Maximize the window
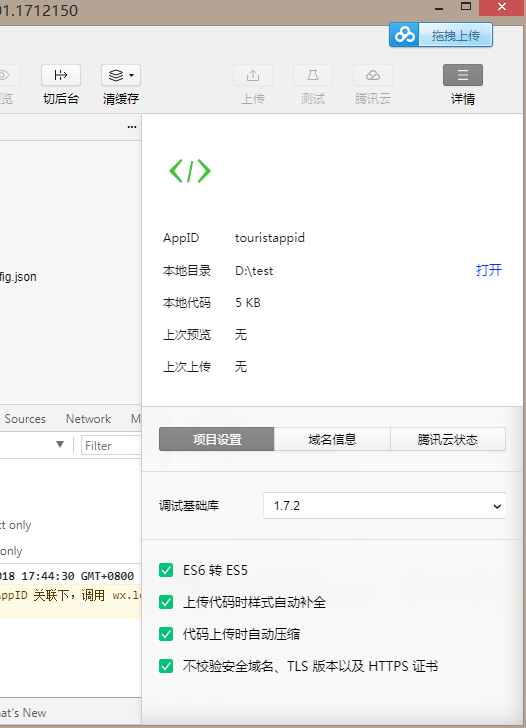526x728 pixels. pos(466,6)
